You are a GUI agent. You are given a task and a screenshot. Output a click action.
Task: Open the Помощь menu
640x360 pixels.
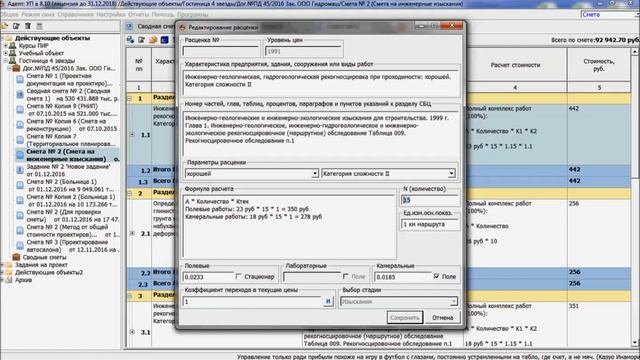click(x=163, y=14)
